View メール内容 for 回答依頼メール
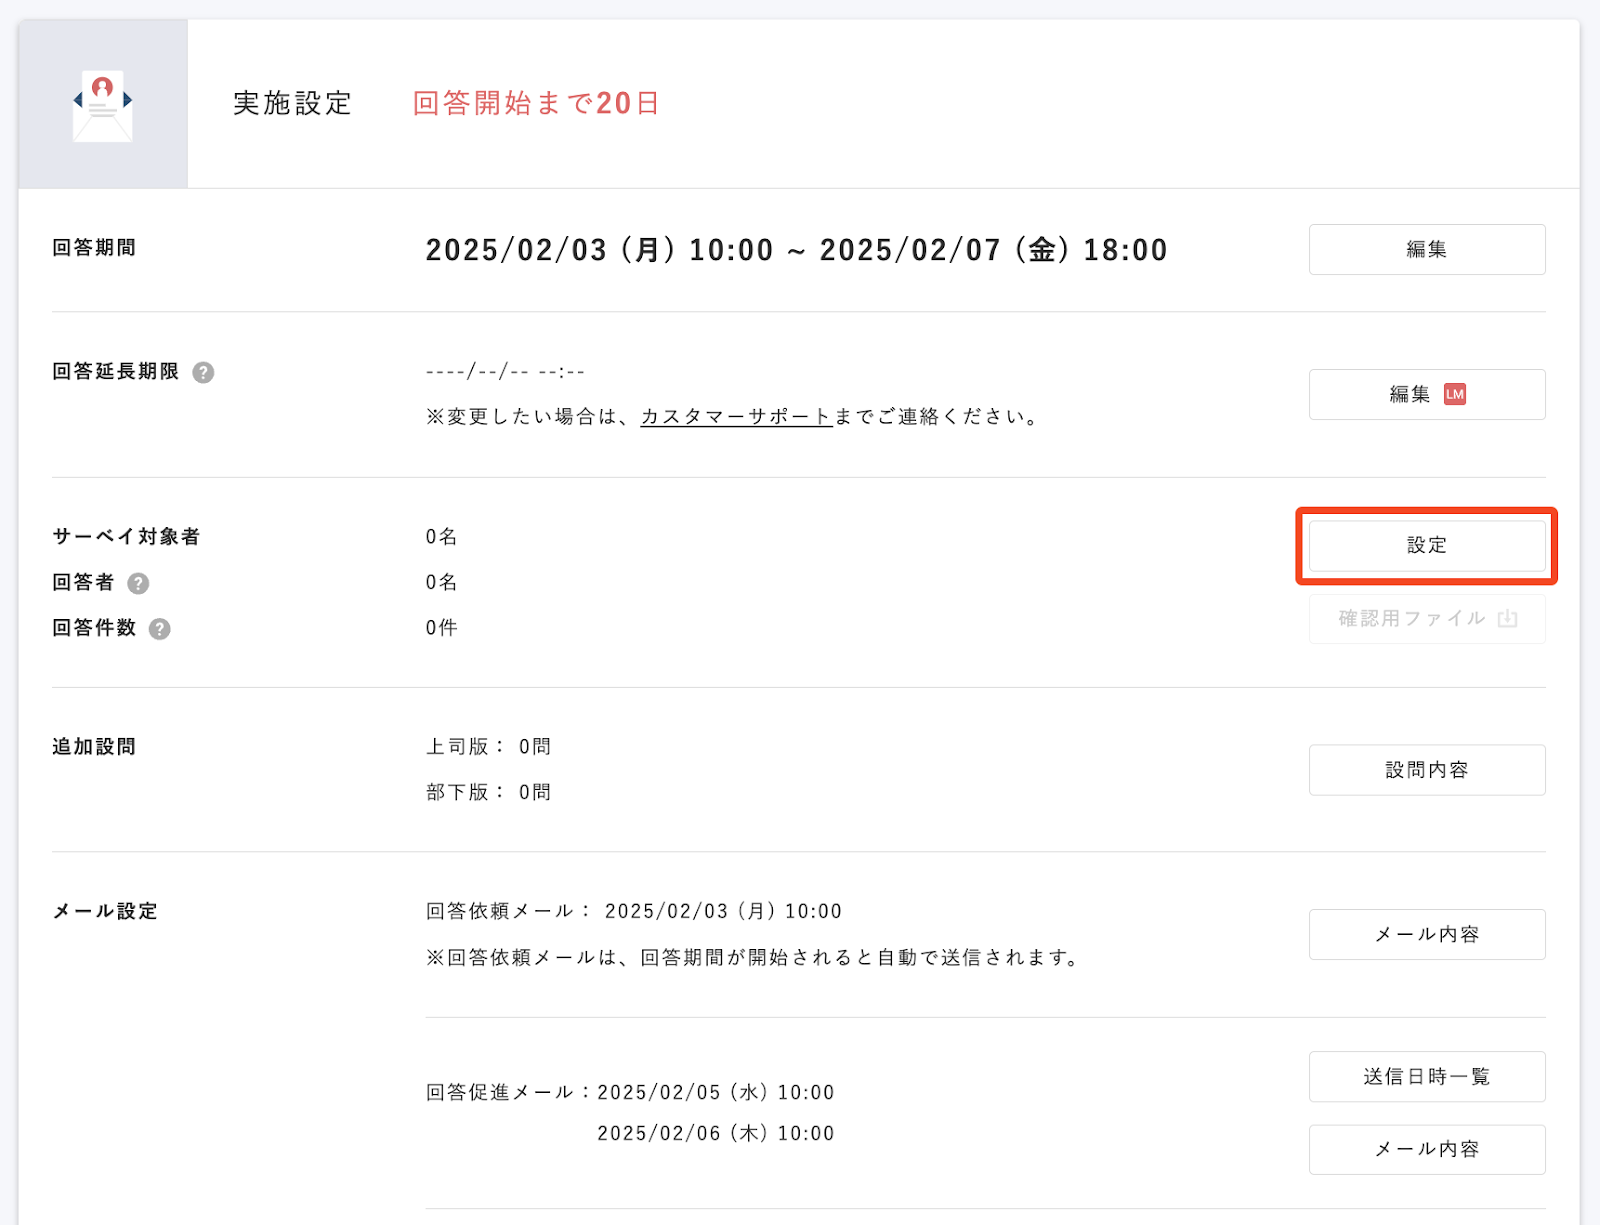This screenshot has width=1600, height=1225. (1427, 935)
